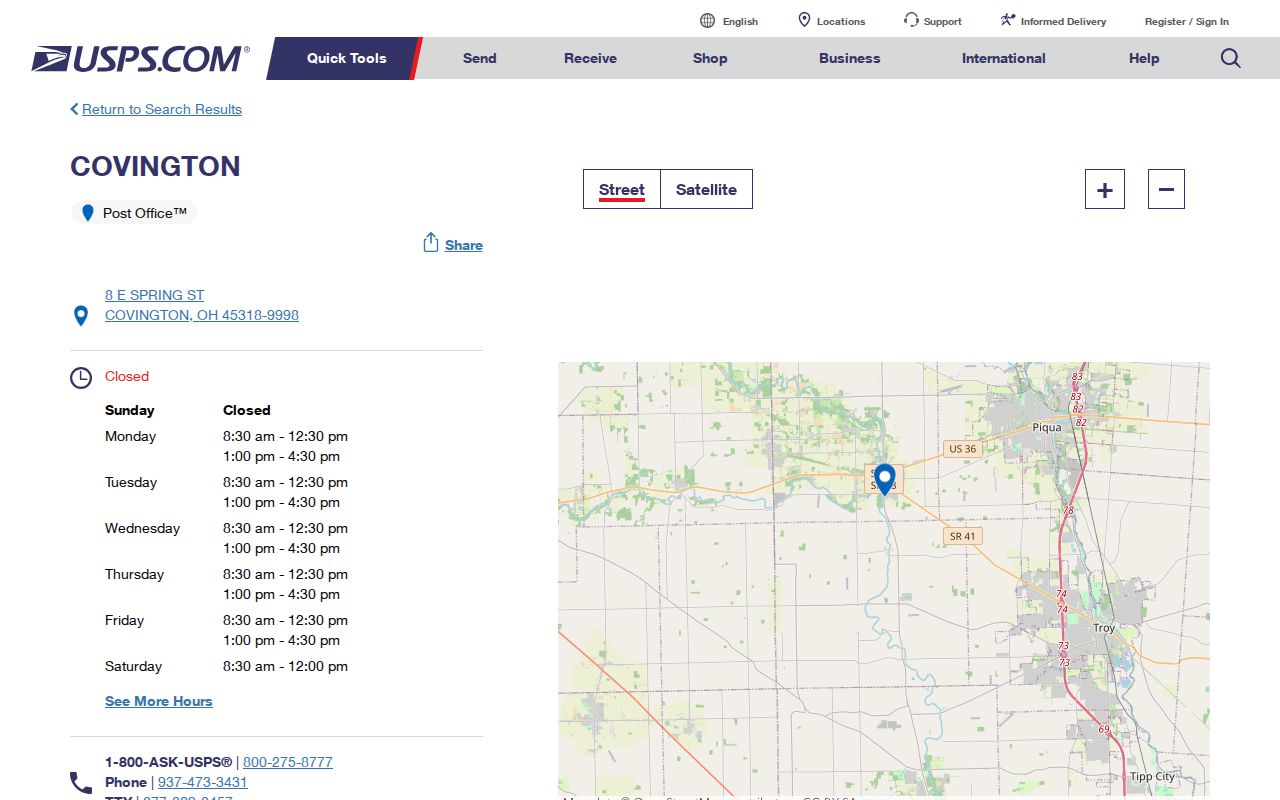
Task: Click Saturday hours 8:30 am - 12:00 pm
Action: (285, 666)
